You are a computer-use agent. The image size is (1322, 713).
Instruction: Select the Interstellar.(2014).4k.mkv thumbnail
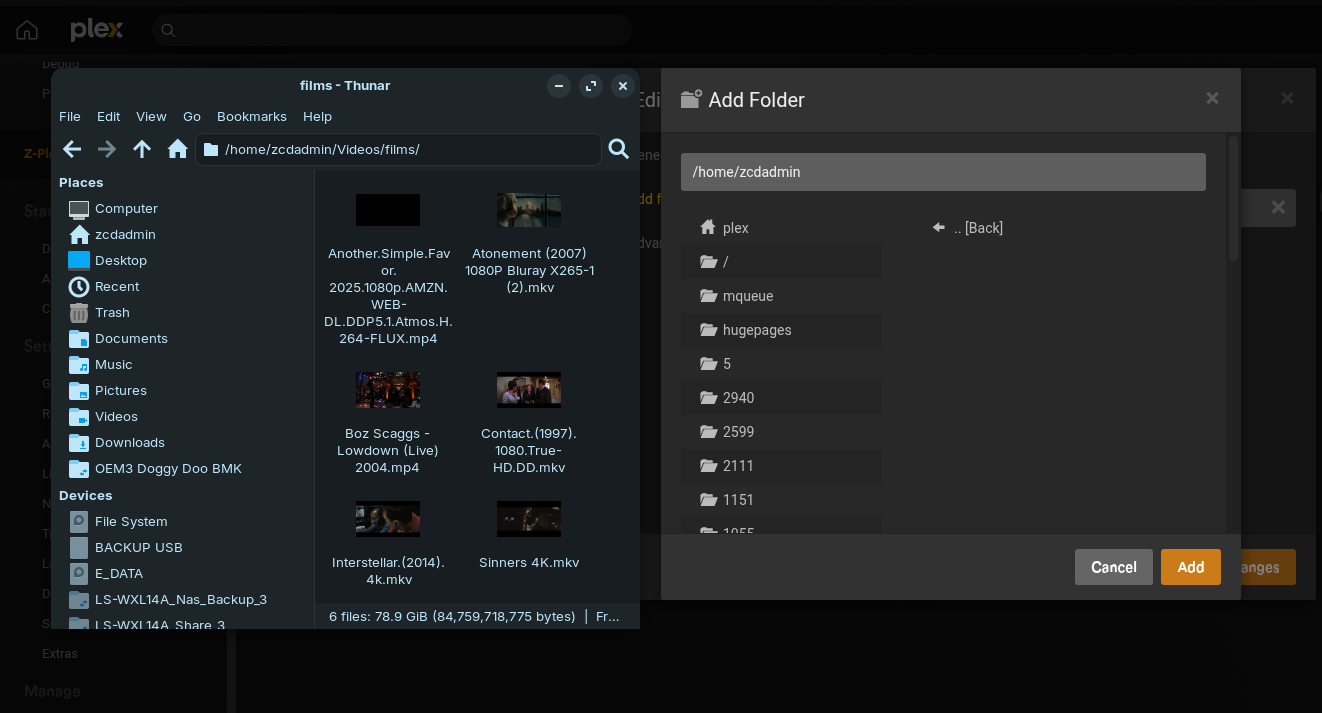(388, 519)
